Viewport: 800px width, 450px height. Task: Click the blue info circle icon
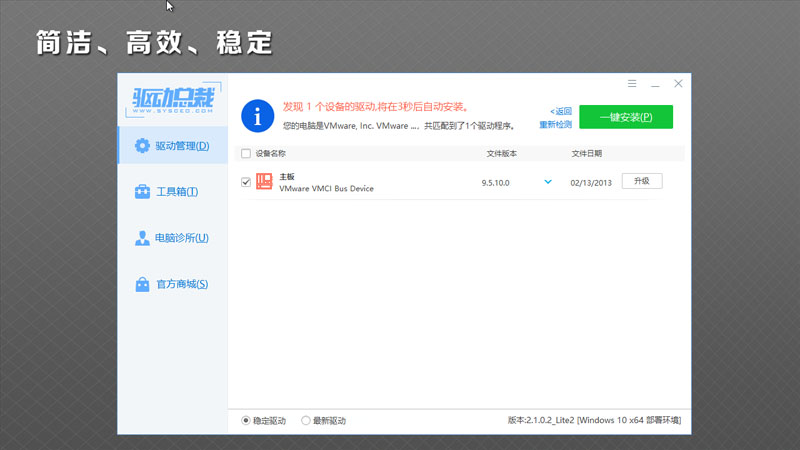[x=257, y=116]
